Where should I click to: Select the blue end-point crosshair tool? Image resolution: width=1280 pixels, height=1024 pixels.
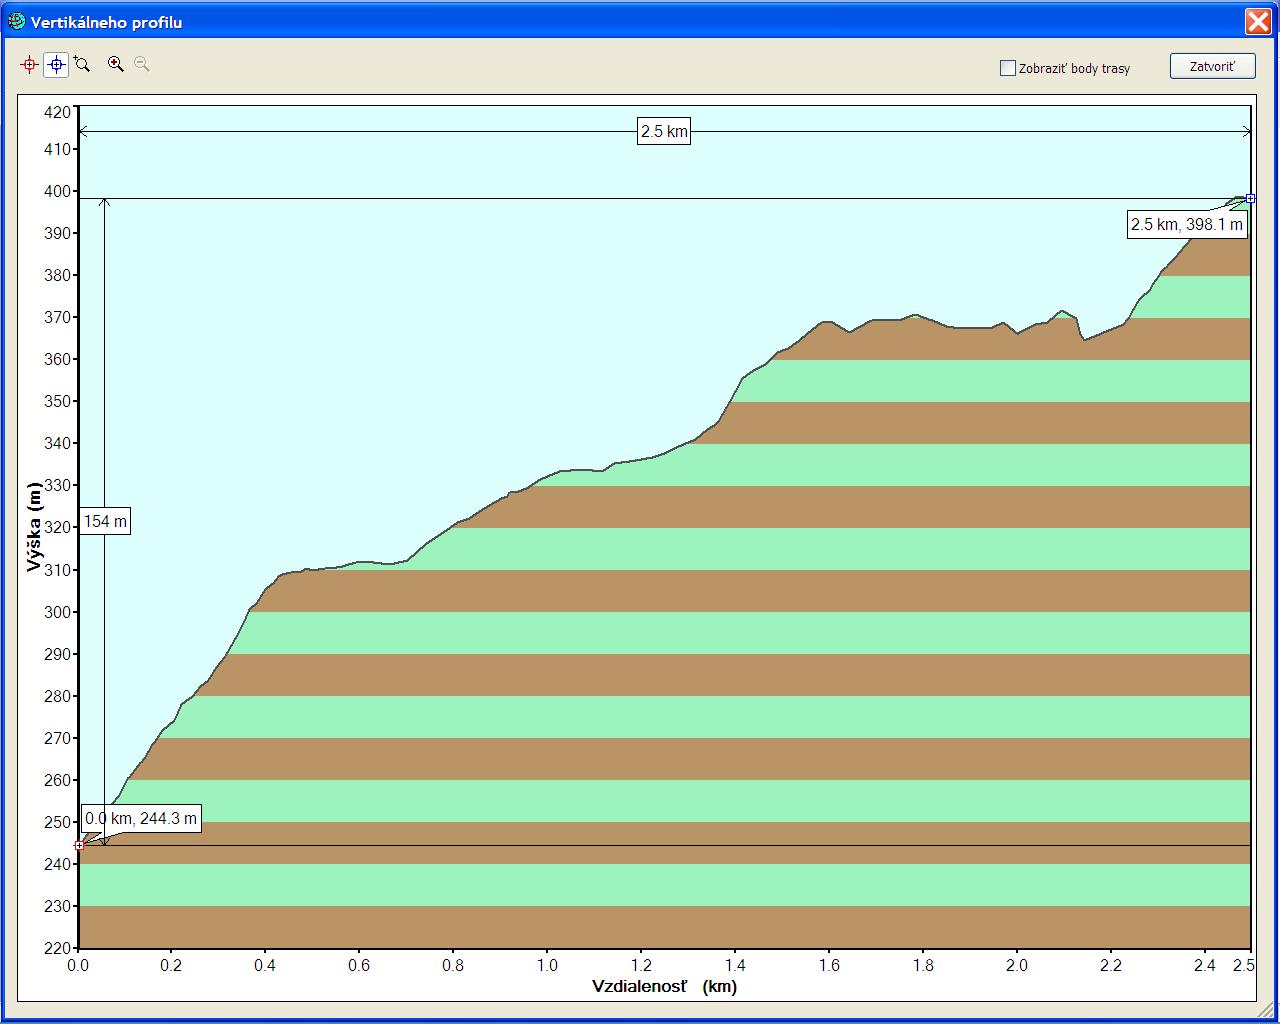pos(56,65)
